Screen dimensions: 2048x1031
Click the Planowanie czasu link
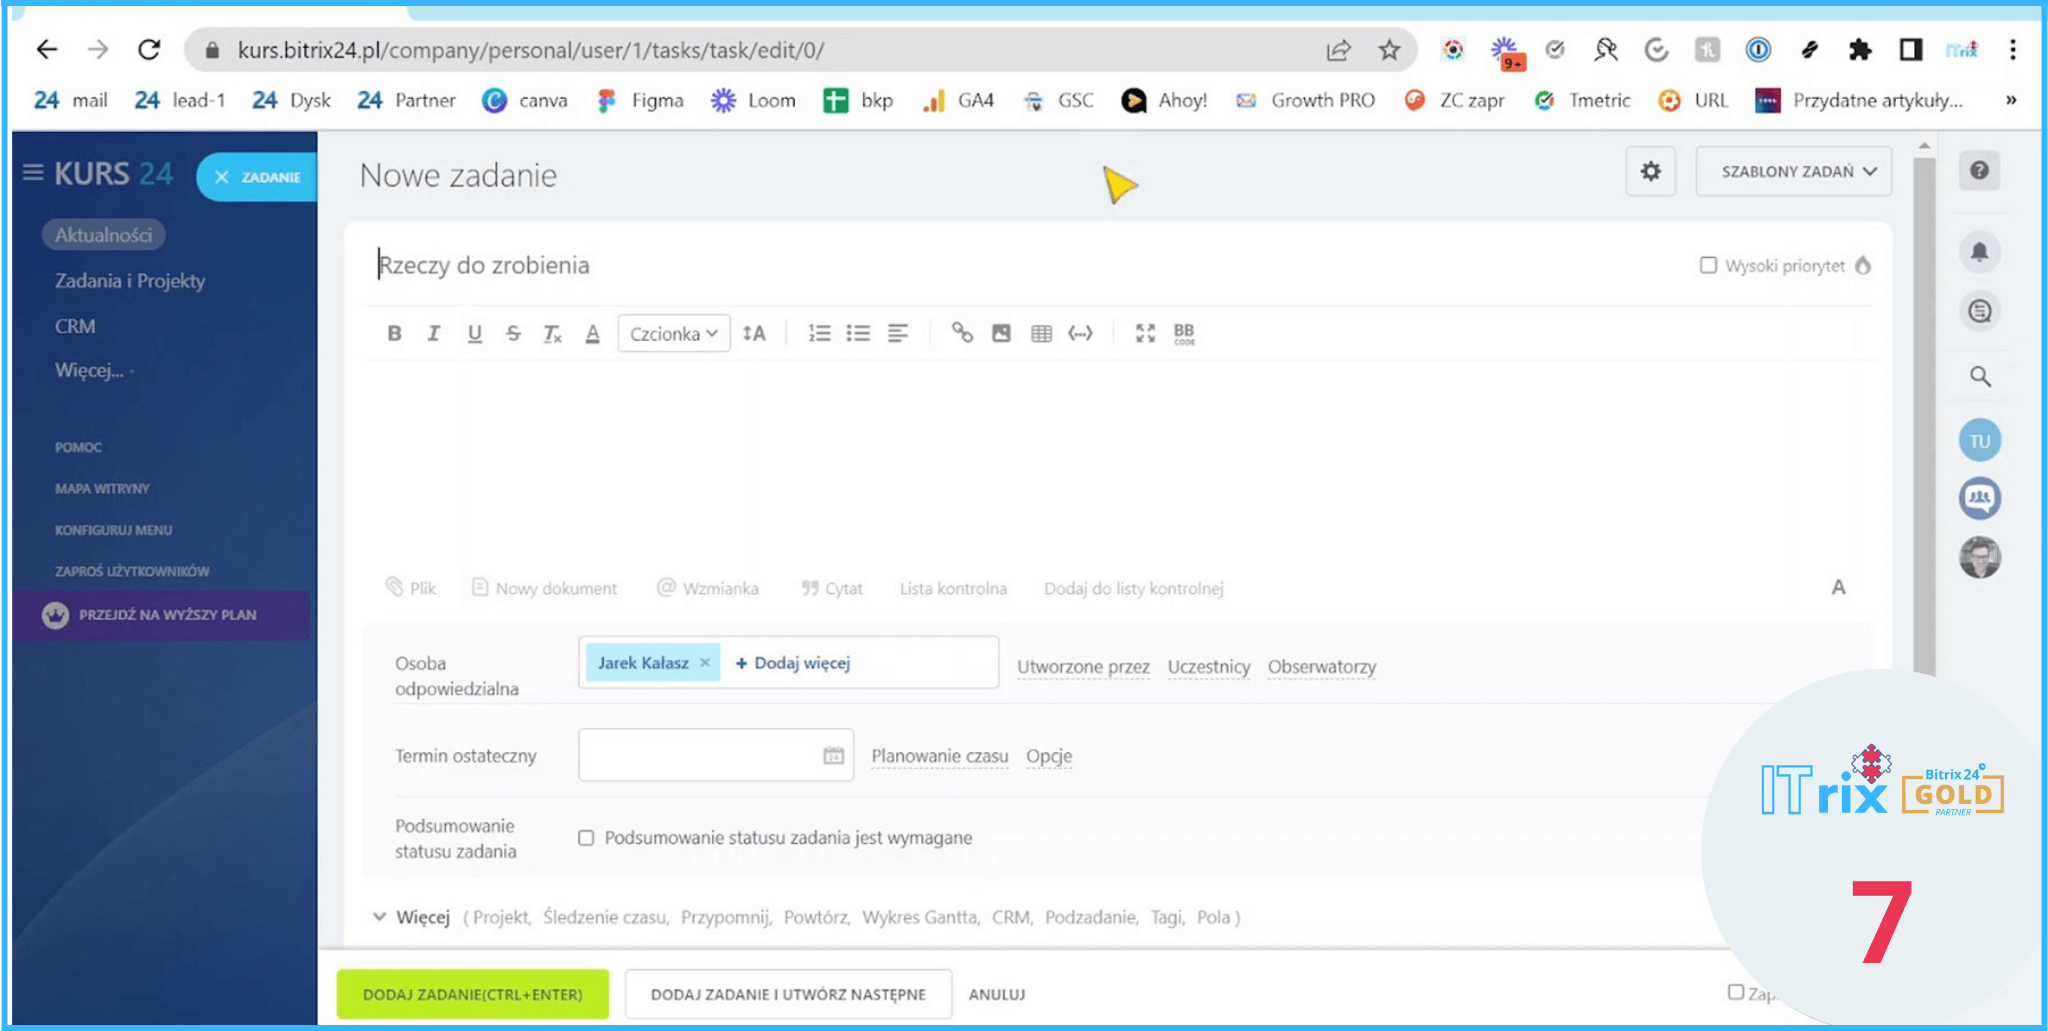(939, 756)
